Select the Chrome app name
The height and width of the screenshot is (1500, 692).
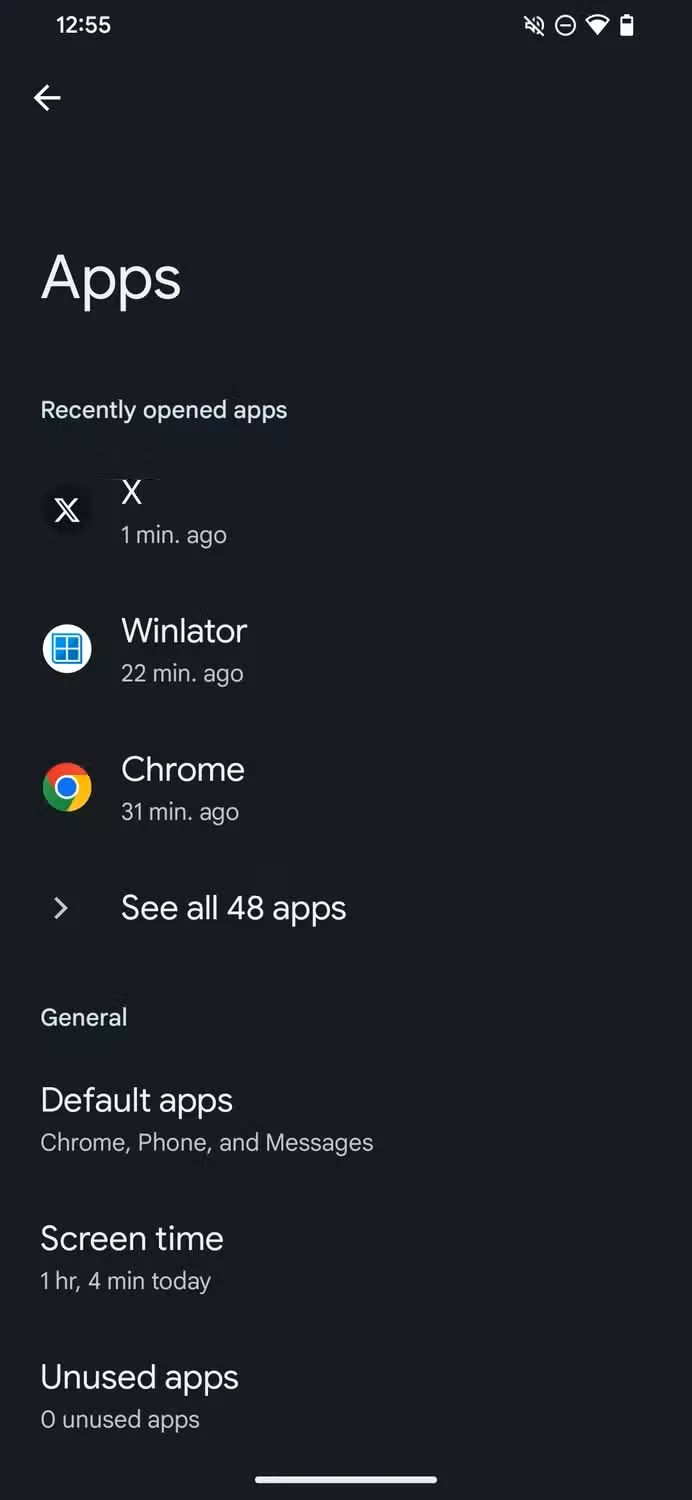[x=183, y=769]
